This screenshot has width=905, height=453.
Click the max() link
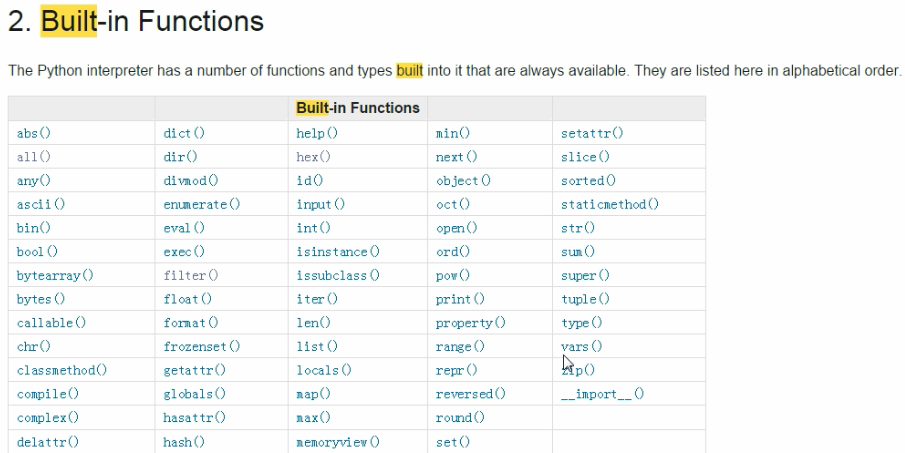point(314,417)
